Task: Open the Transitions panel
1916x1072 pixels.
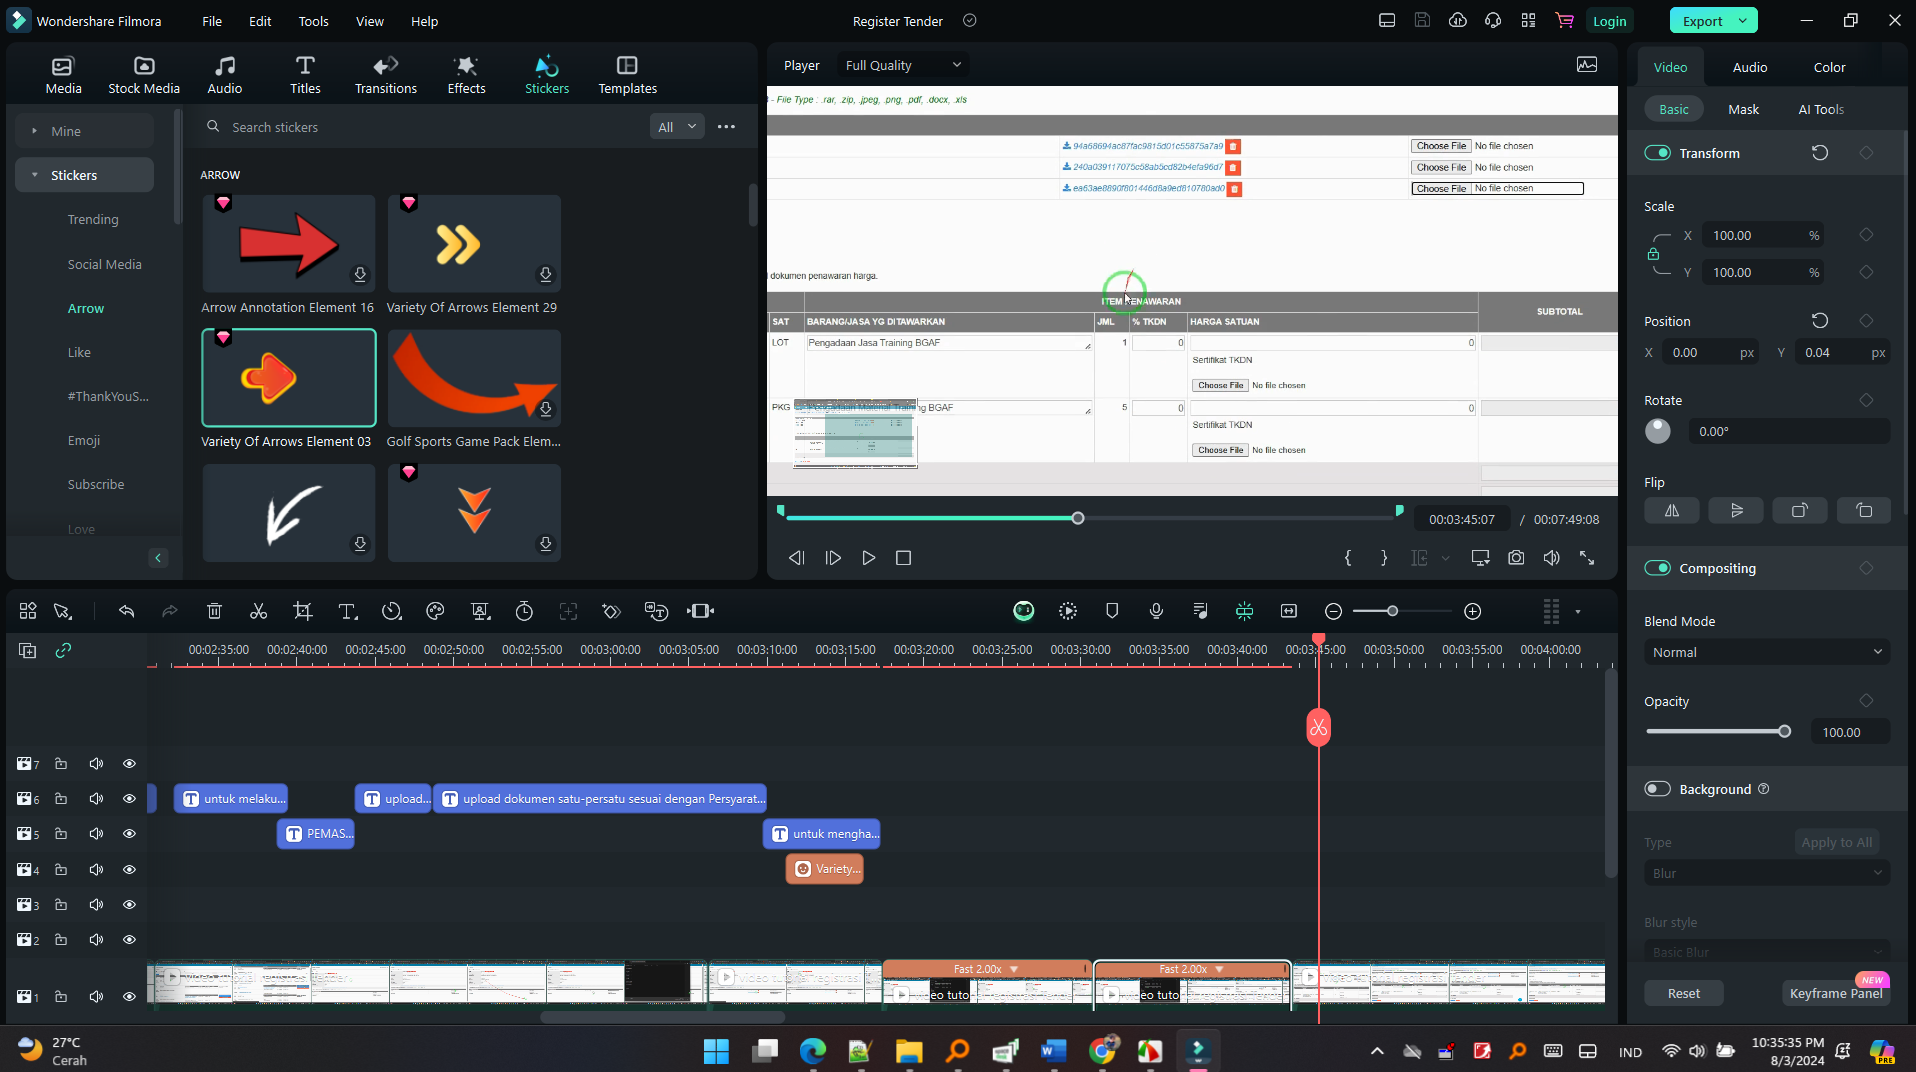Action: click(386, 75)
